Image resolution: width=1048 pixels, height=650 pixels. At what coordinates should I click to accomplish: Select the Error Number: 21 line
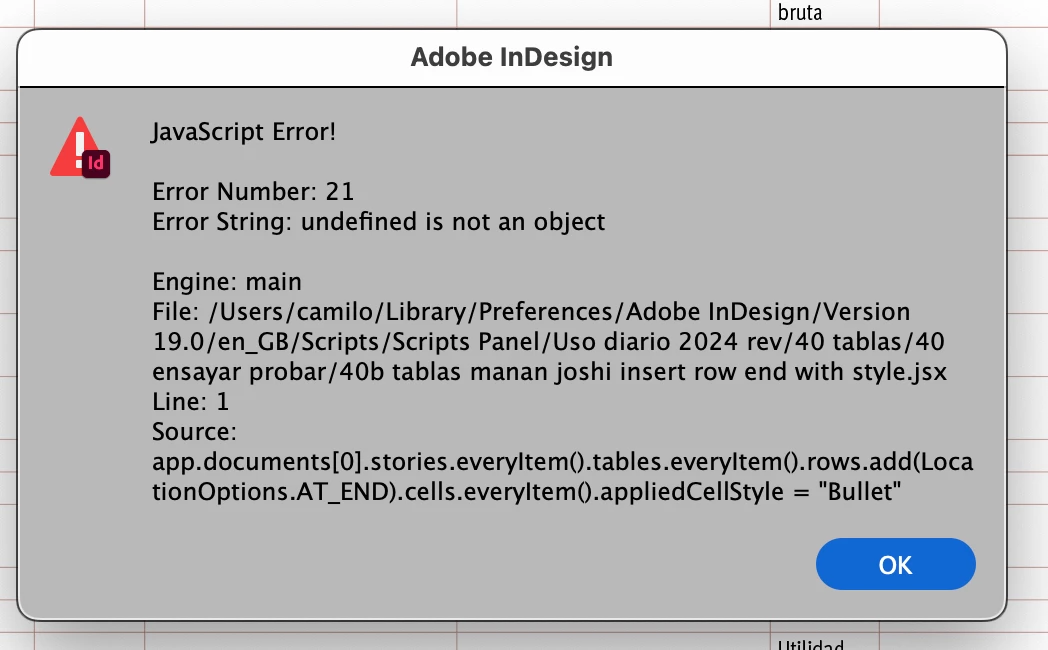pos(253,192)
